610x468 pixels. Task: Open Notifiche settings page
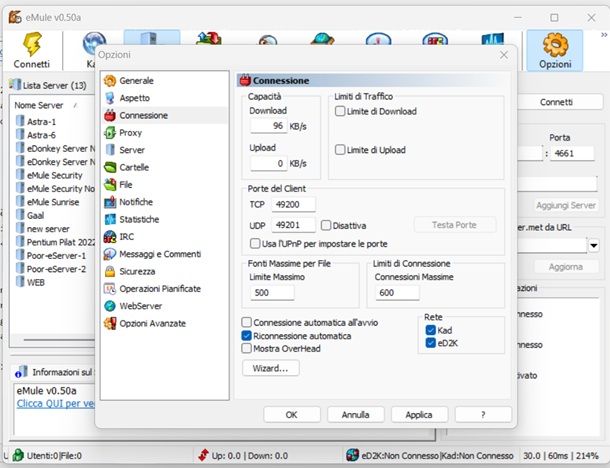coord(136,202)
